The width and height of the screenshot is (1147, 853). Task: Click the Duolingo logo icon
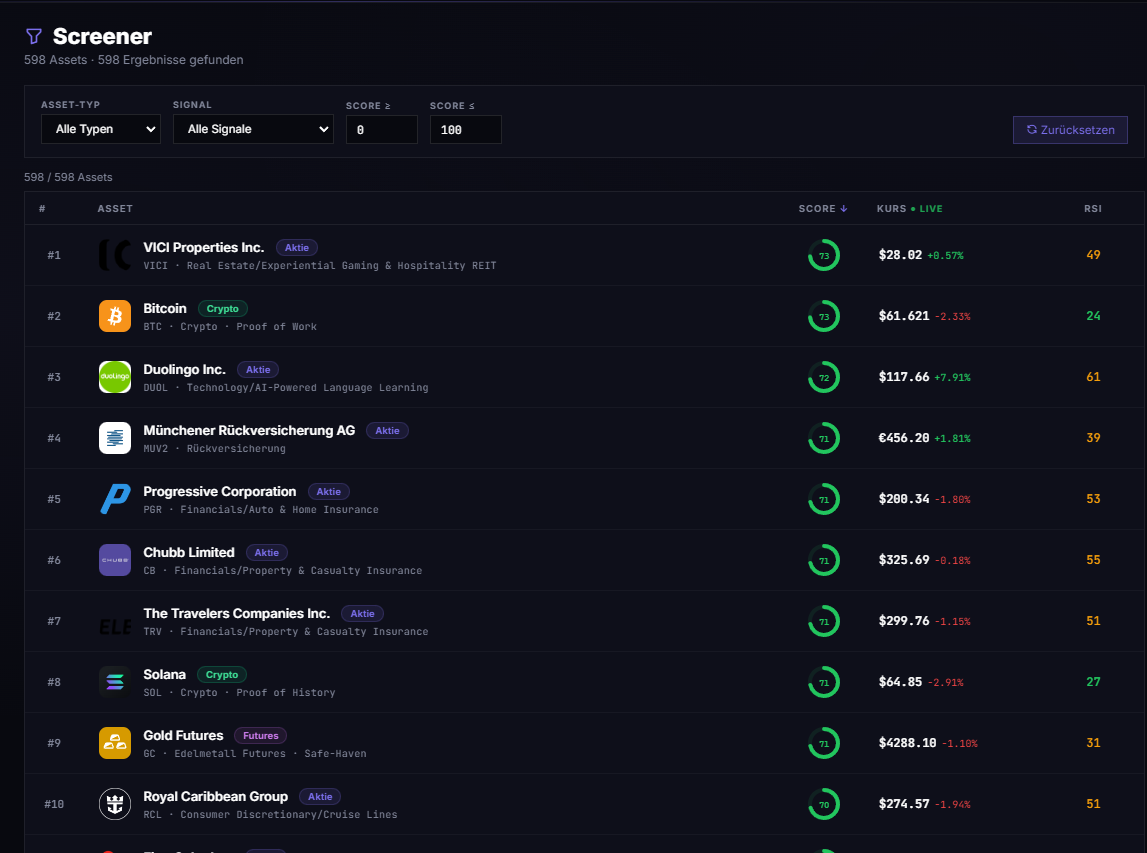[x=115, y=377]
